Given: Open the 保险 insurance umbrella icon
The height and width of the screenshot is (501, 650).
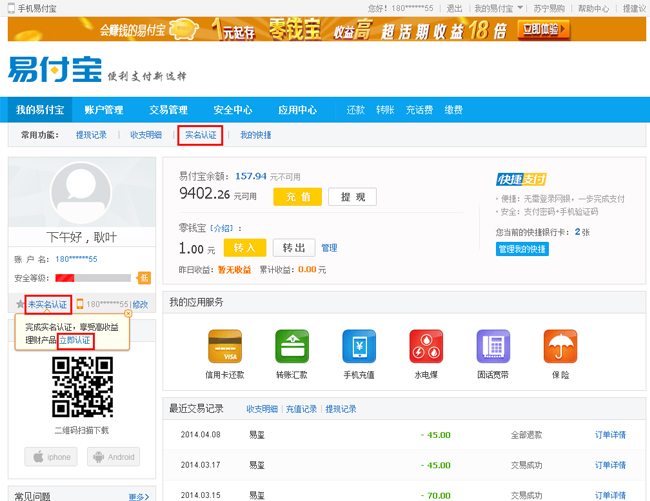Looking at the screenshot, I should coord(560,346).
